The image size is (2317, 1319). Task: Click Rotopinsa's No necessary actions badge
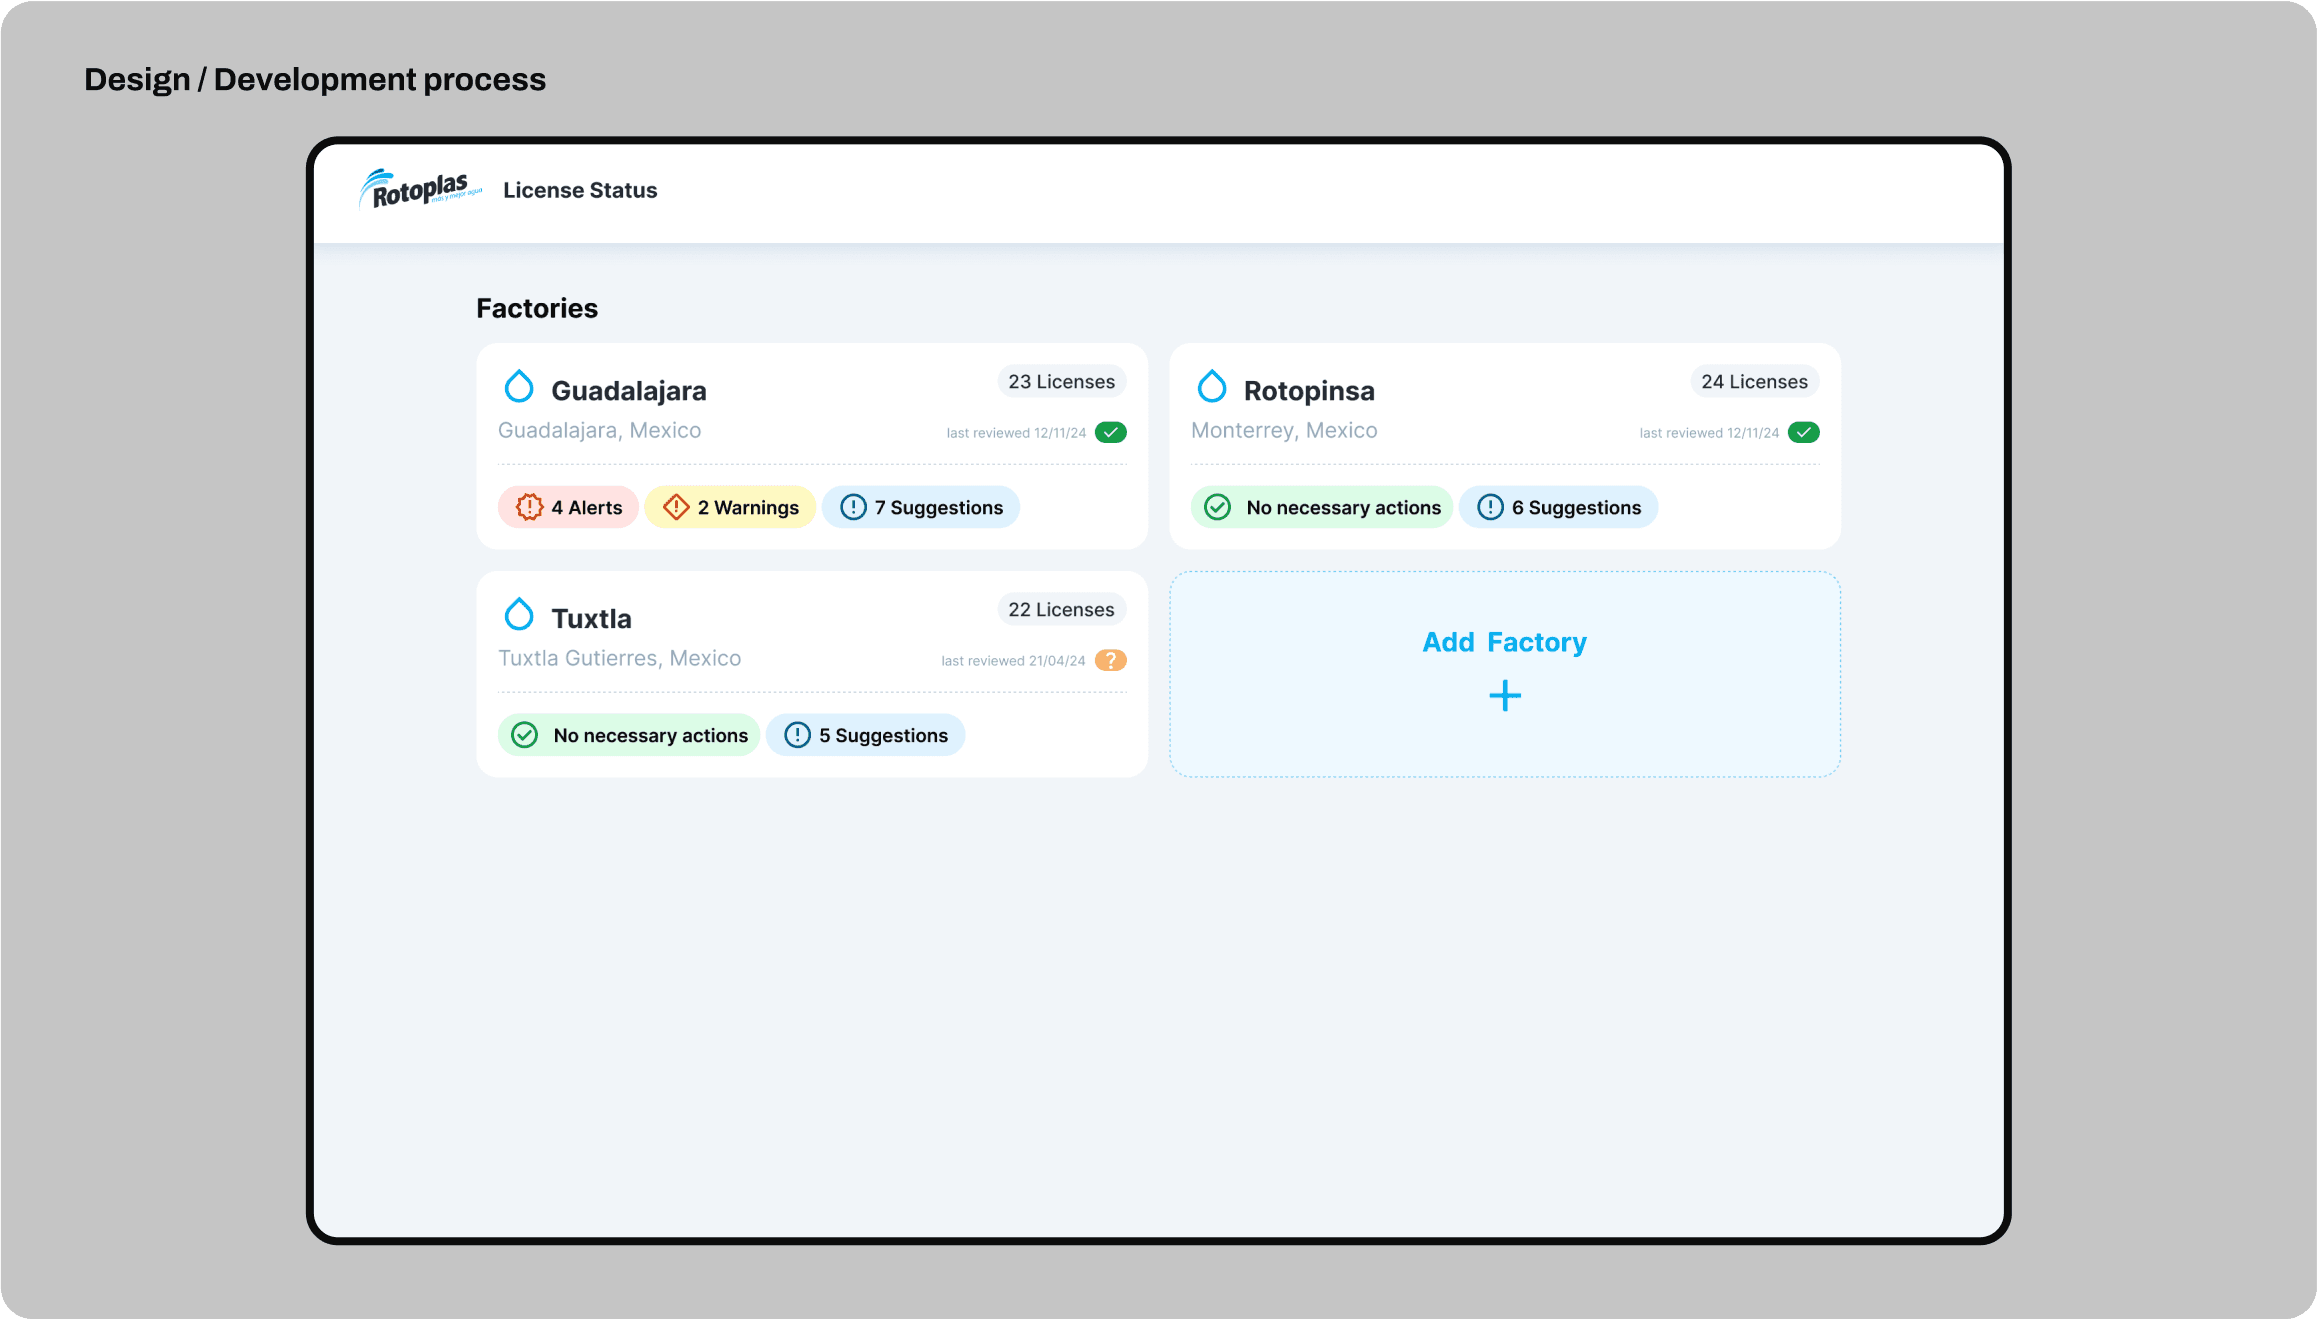(x=1321, y=507)
